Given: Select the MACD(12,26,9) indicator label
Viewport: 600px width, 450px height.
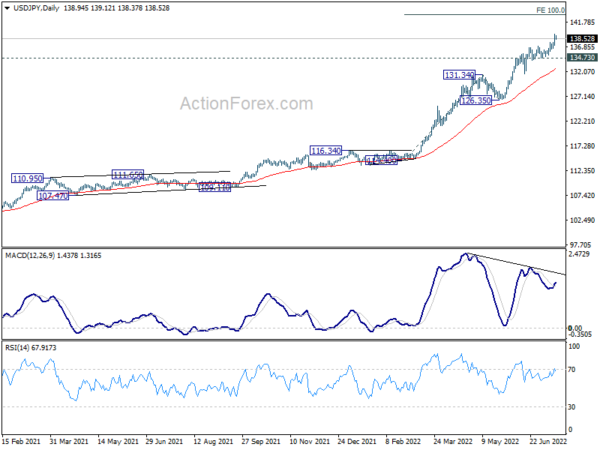Looking at the screenshot, I should click(30, 256).
